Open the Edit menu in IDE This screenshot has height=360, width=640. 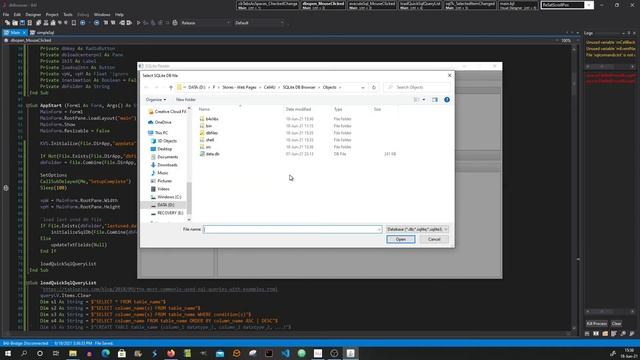coord(17,15)
